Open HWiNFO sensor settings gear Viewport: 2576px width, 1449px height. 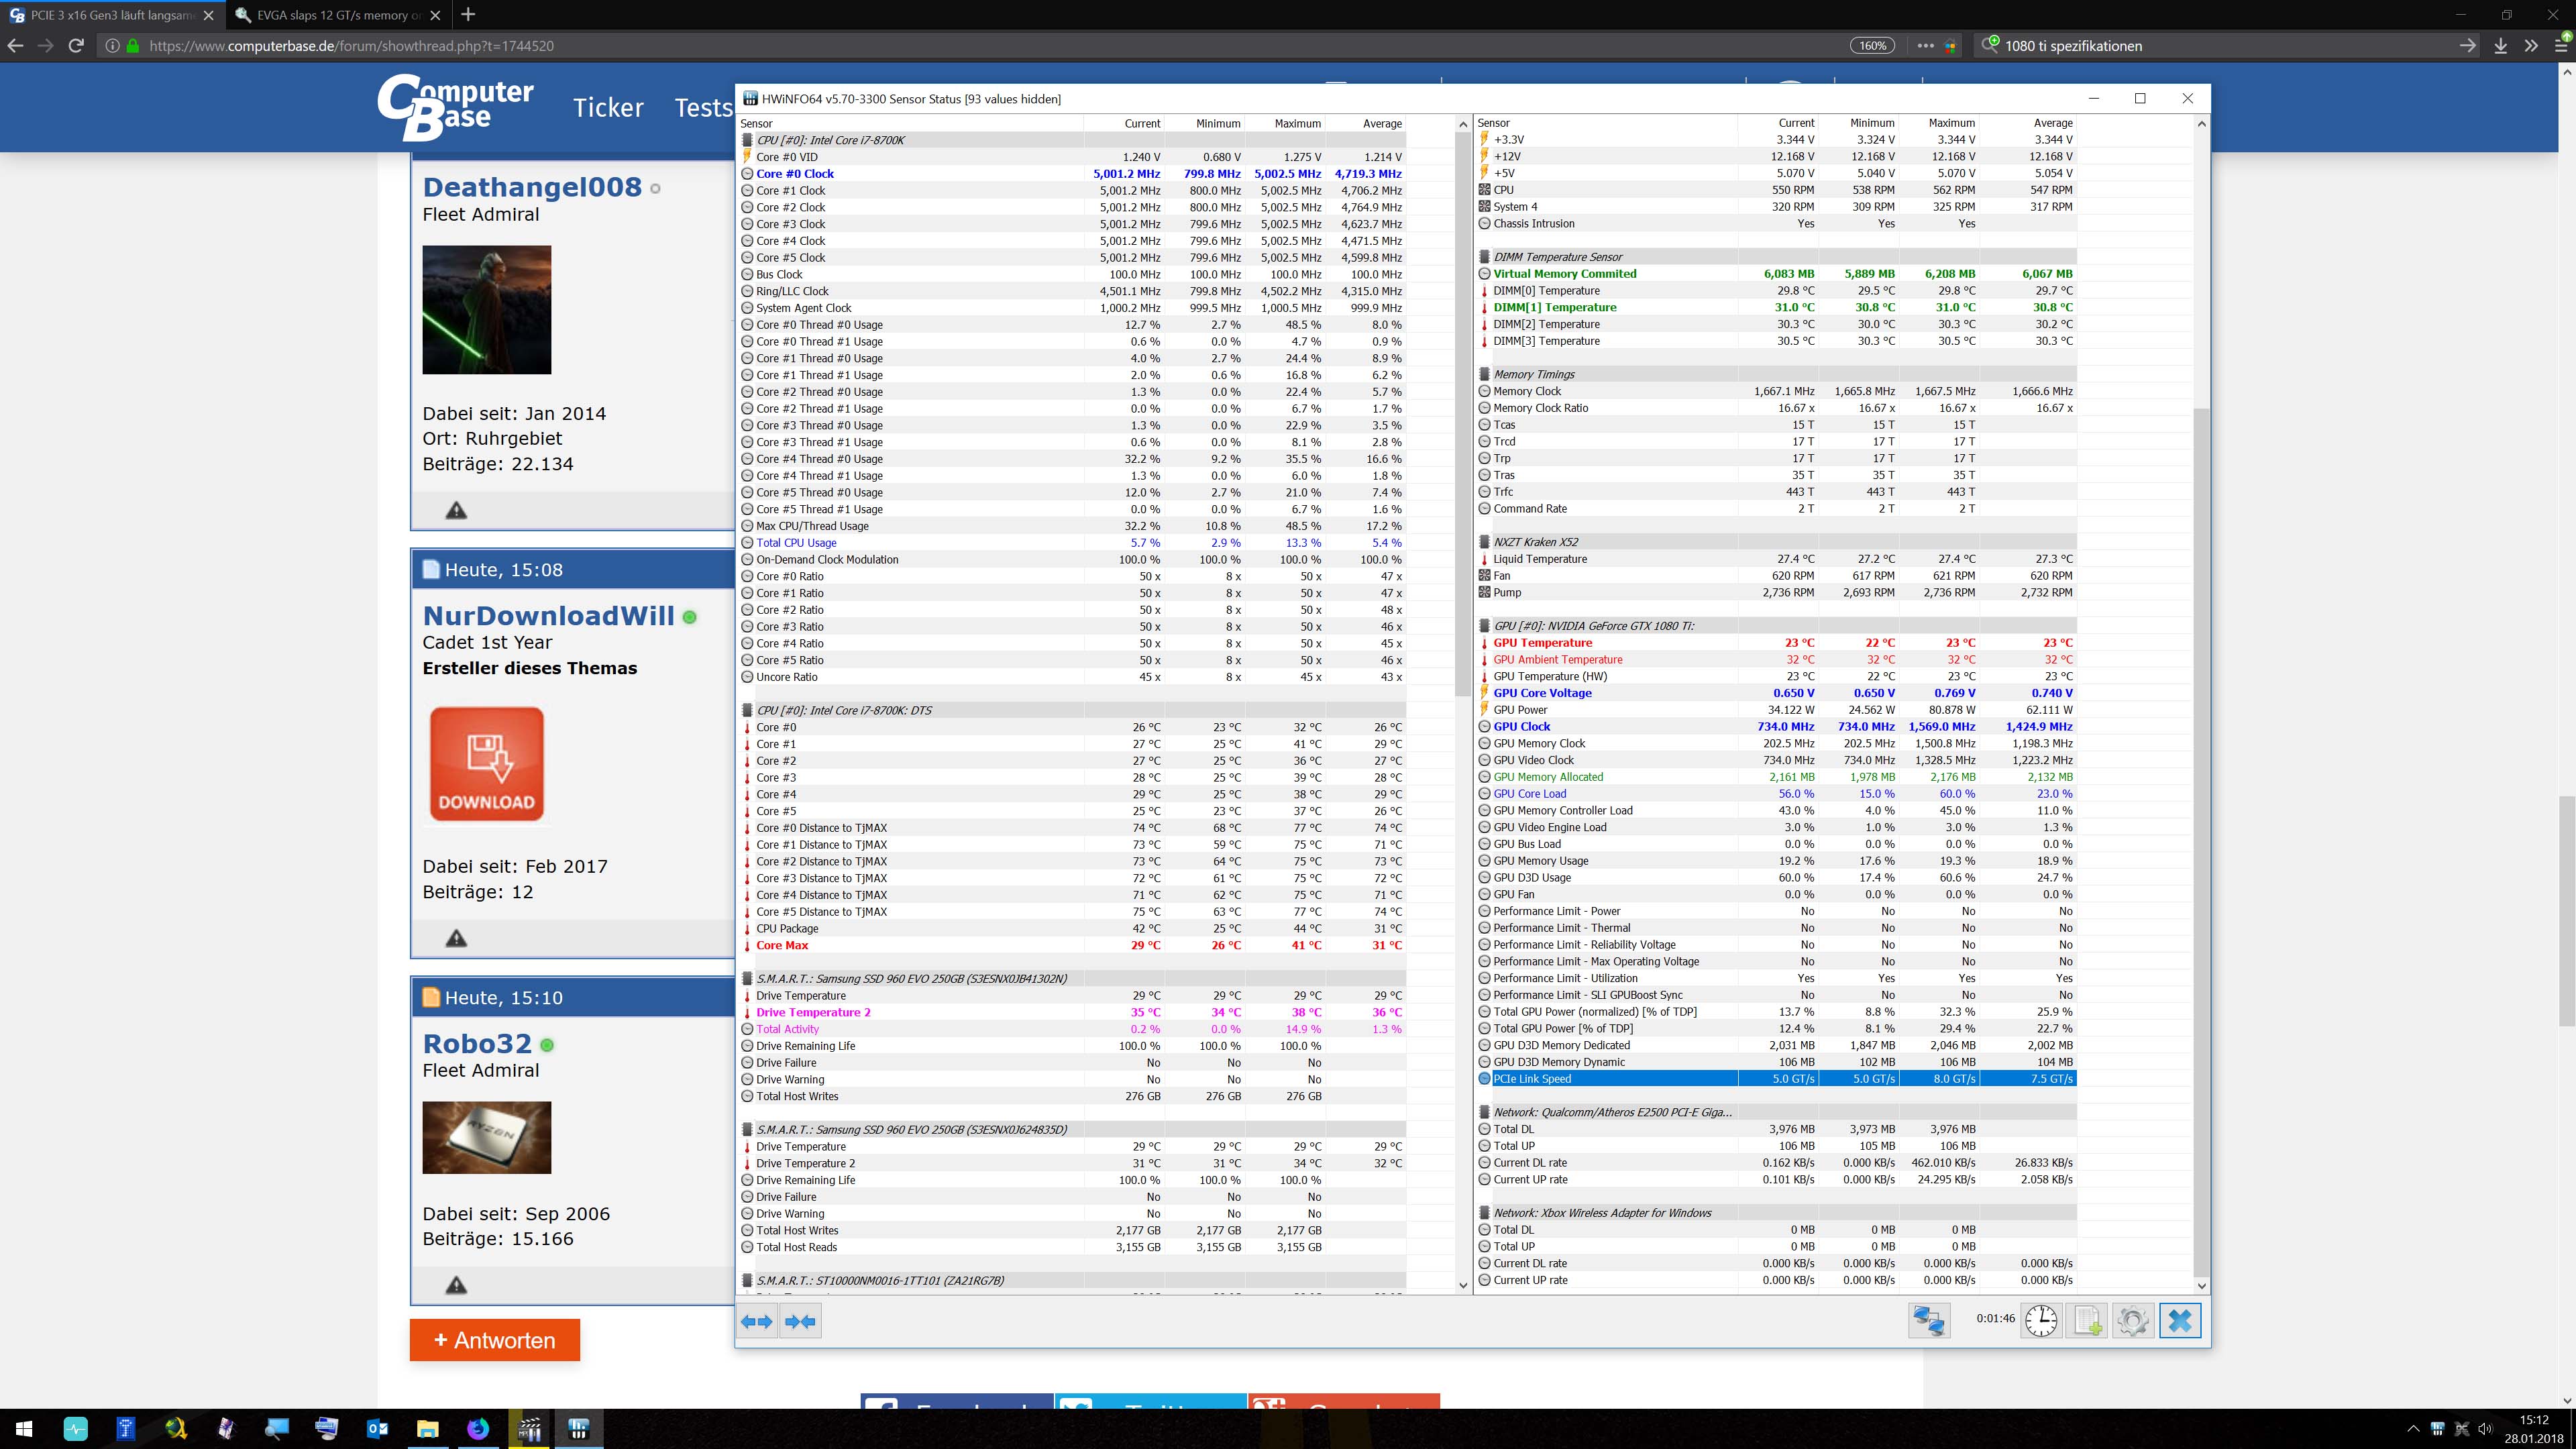pos(2132,1320)
